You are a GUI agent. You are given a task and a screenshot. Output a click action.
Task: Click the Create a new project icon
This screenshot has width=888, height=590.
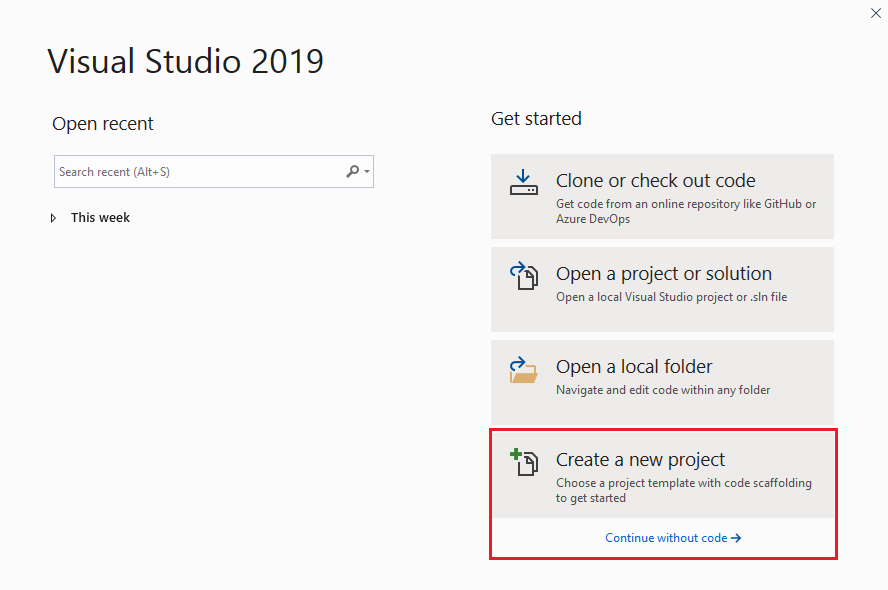(525, 463)
